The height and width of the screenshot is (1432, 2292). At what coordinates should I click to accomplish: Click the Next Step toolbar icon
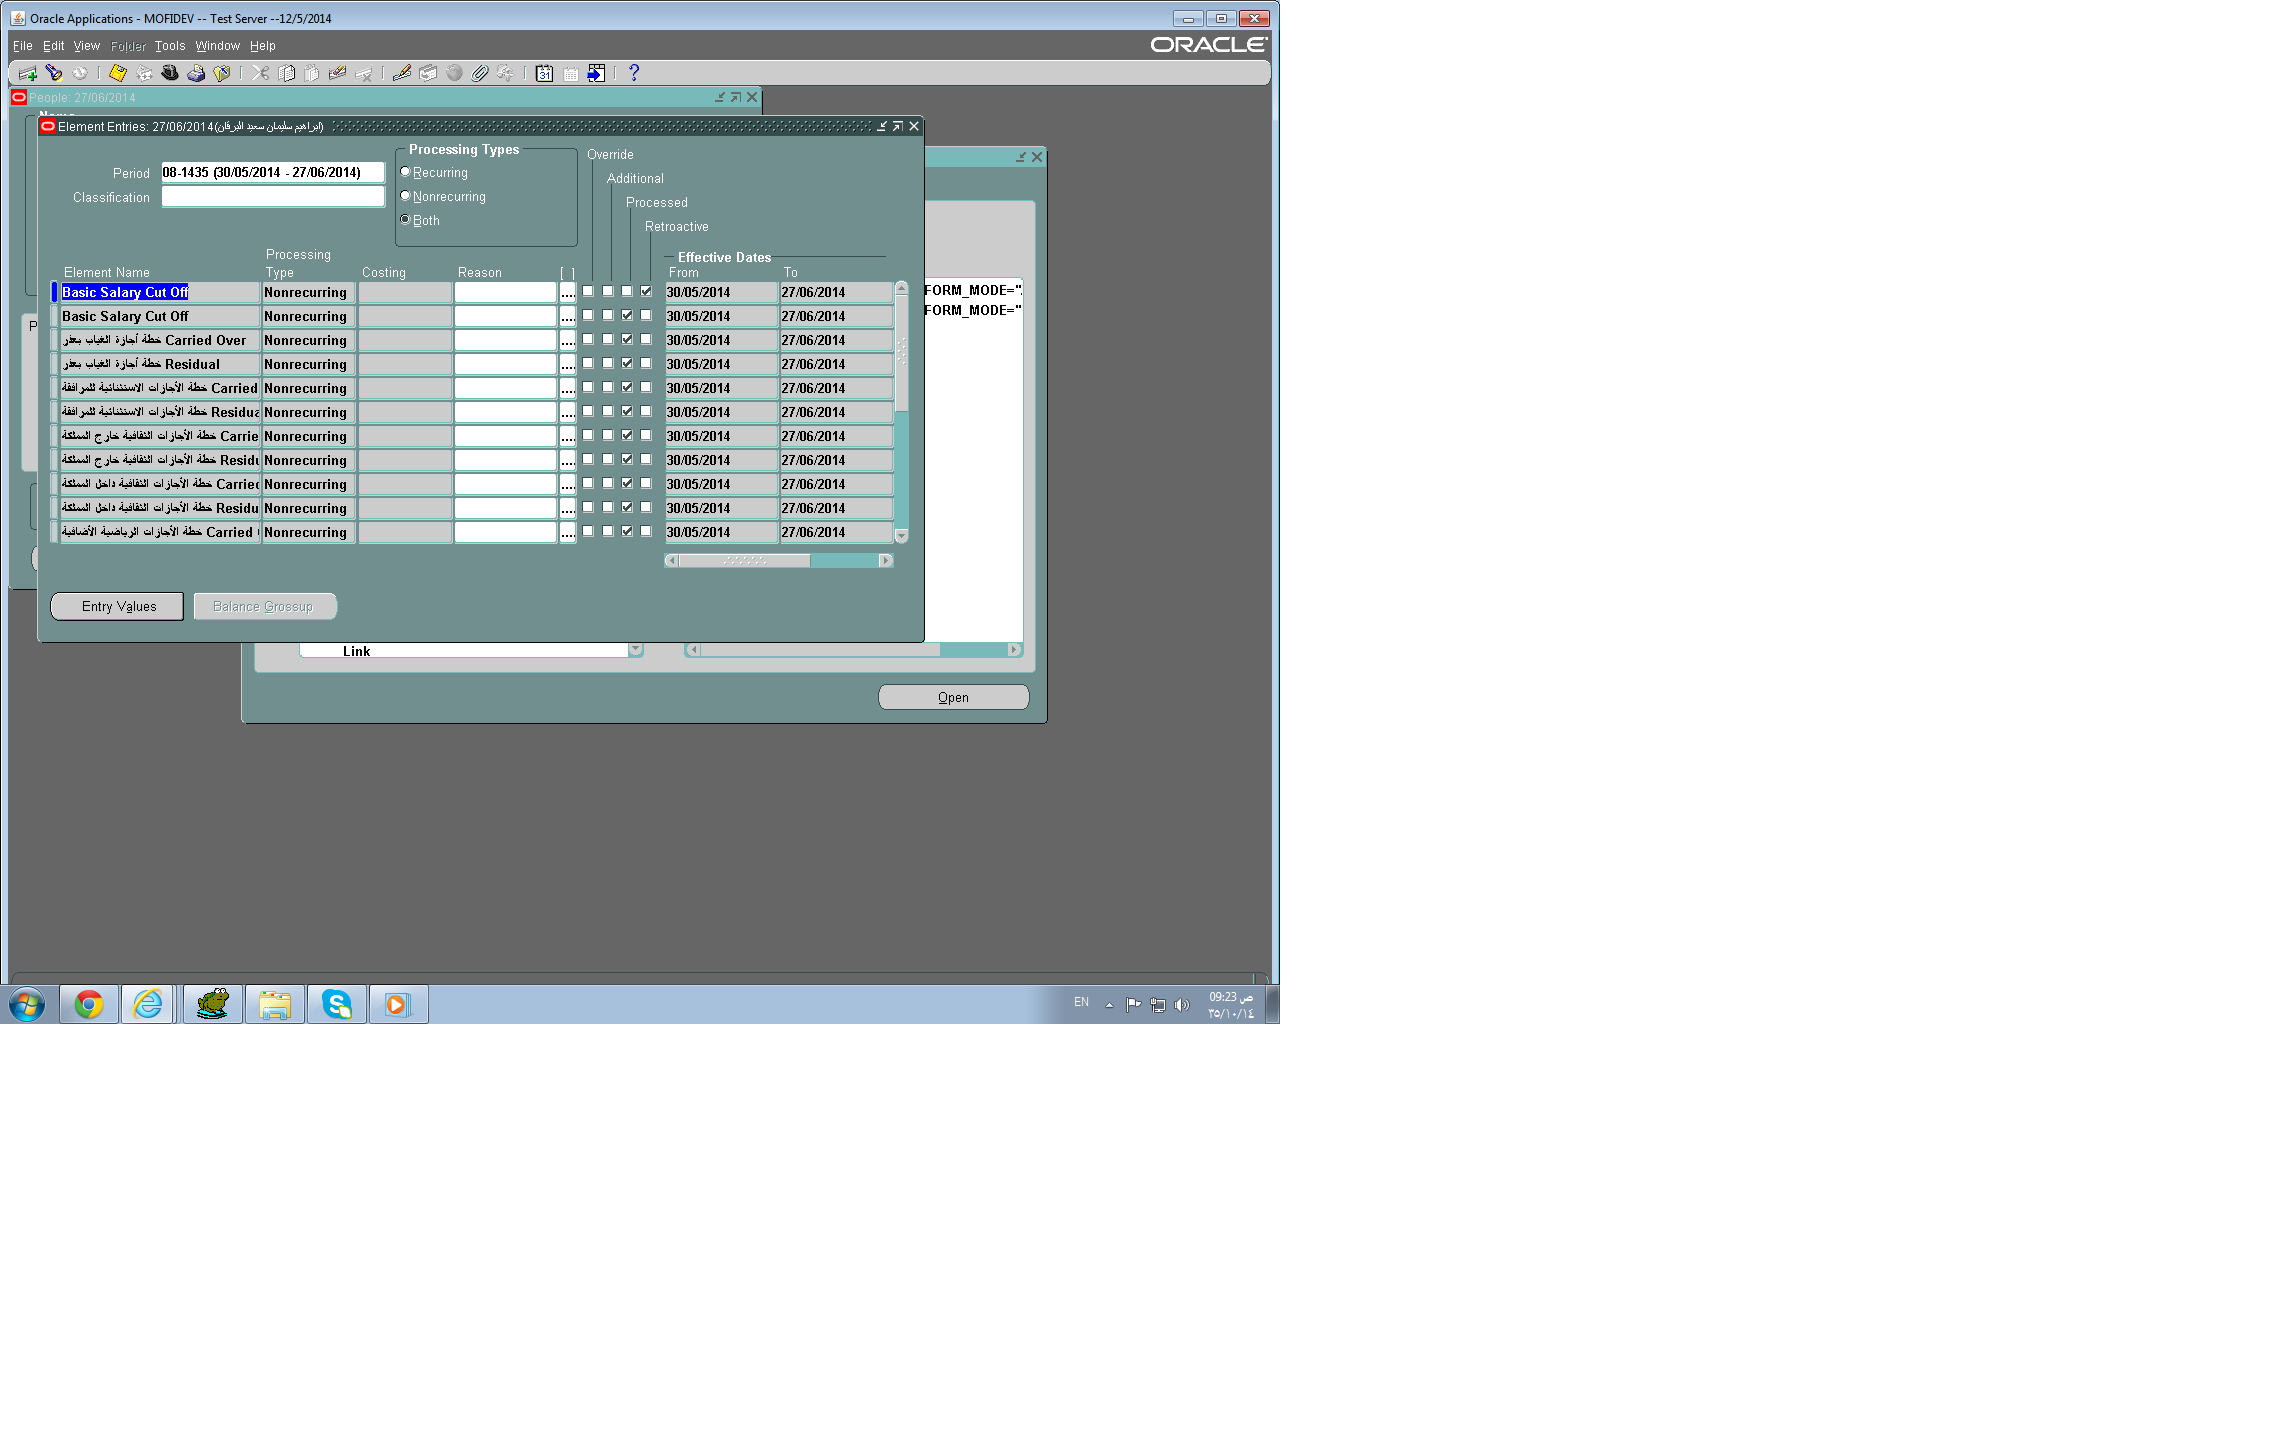point(144,73)
